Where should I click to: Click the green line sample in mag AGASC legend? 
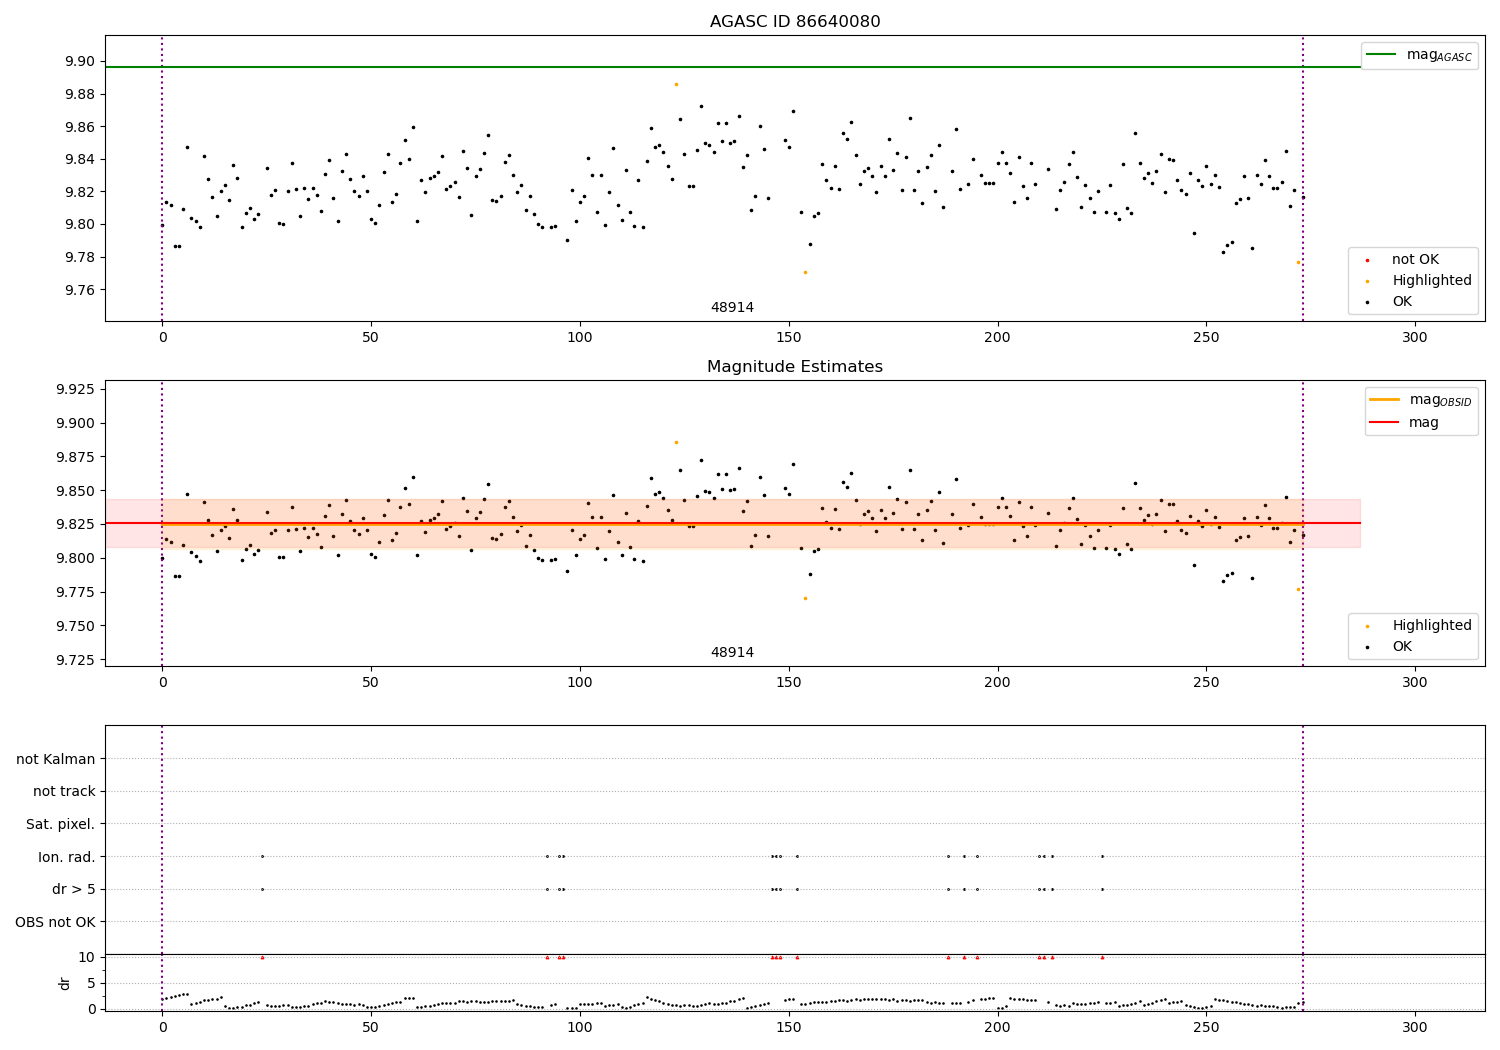1381,55
